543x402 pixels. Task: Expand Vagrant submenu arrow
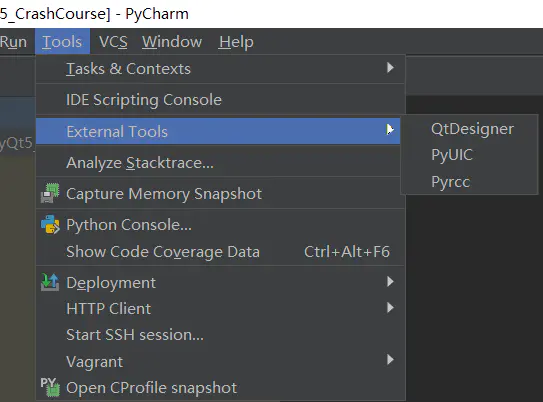(390, 360)
